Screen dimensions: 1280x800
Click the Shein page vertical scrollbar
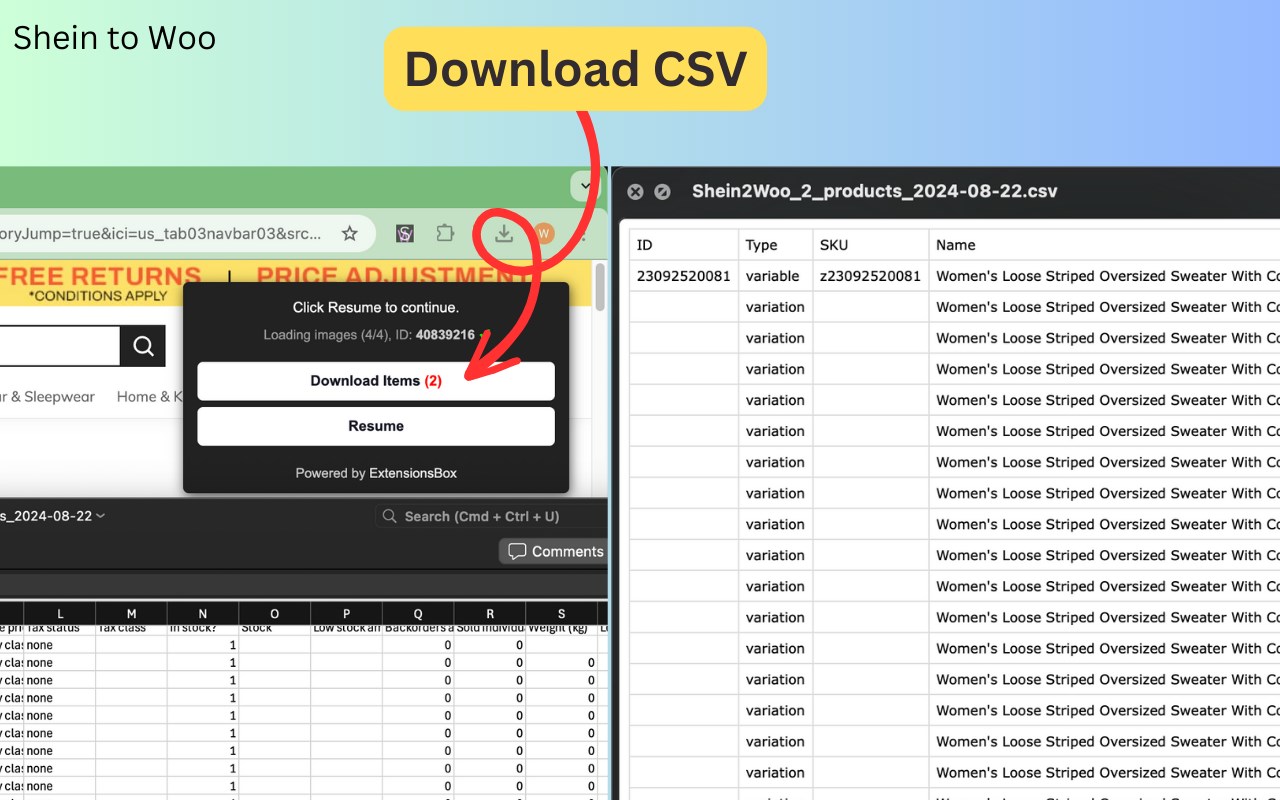click(600, 287)
